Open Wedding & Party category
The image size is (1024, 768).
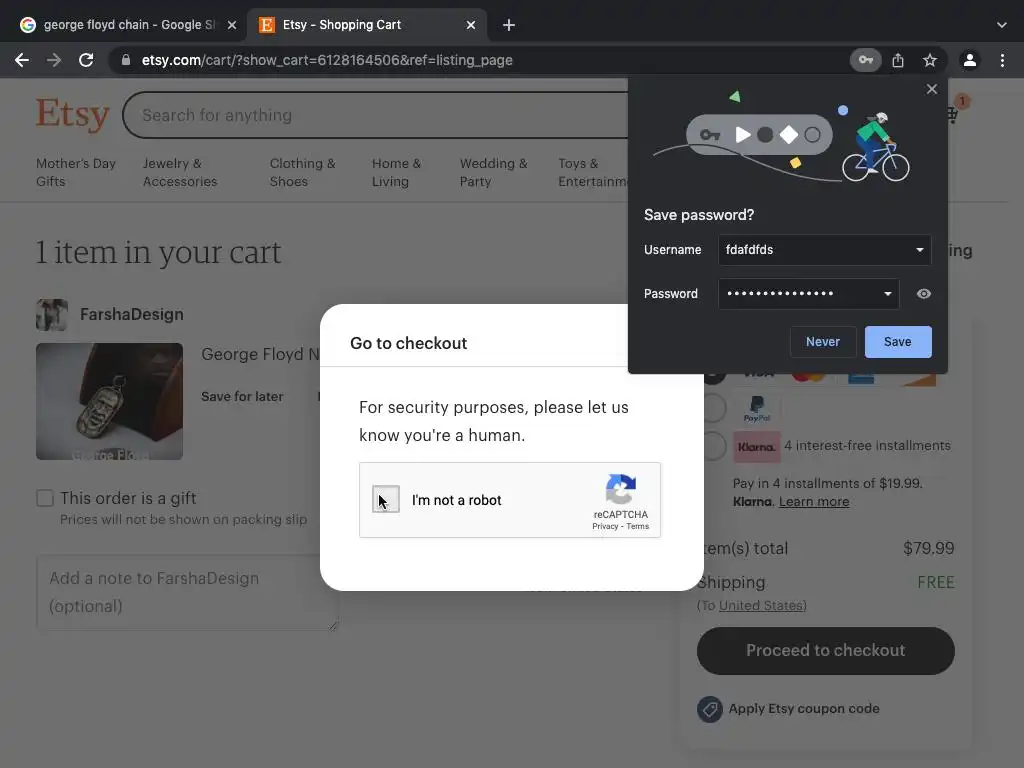[494, 172]
